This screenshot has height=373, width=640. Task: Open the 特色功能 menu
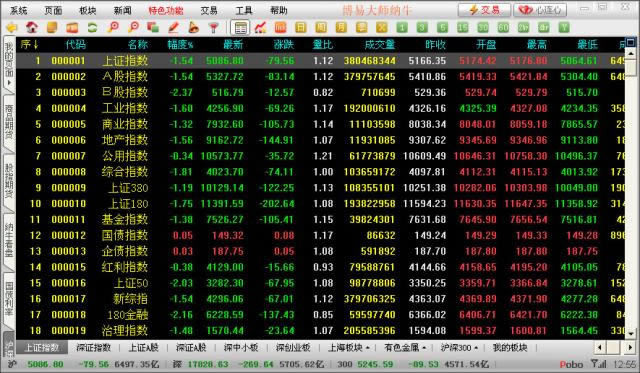coord(166,10)
